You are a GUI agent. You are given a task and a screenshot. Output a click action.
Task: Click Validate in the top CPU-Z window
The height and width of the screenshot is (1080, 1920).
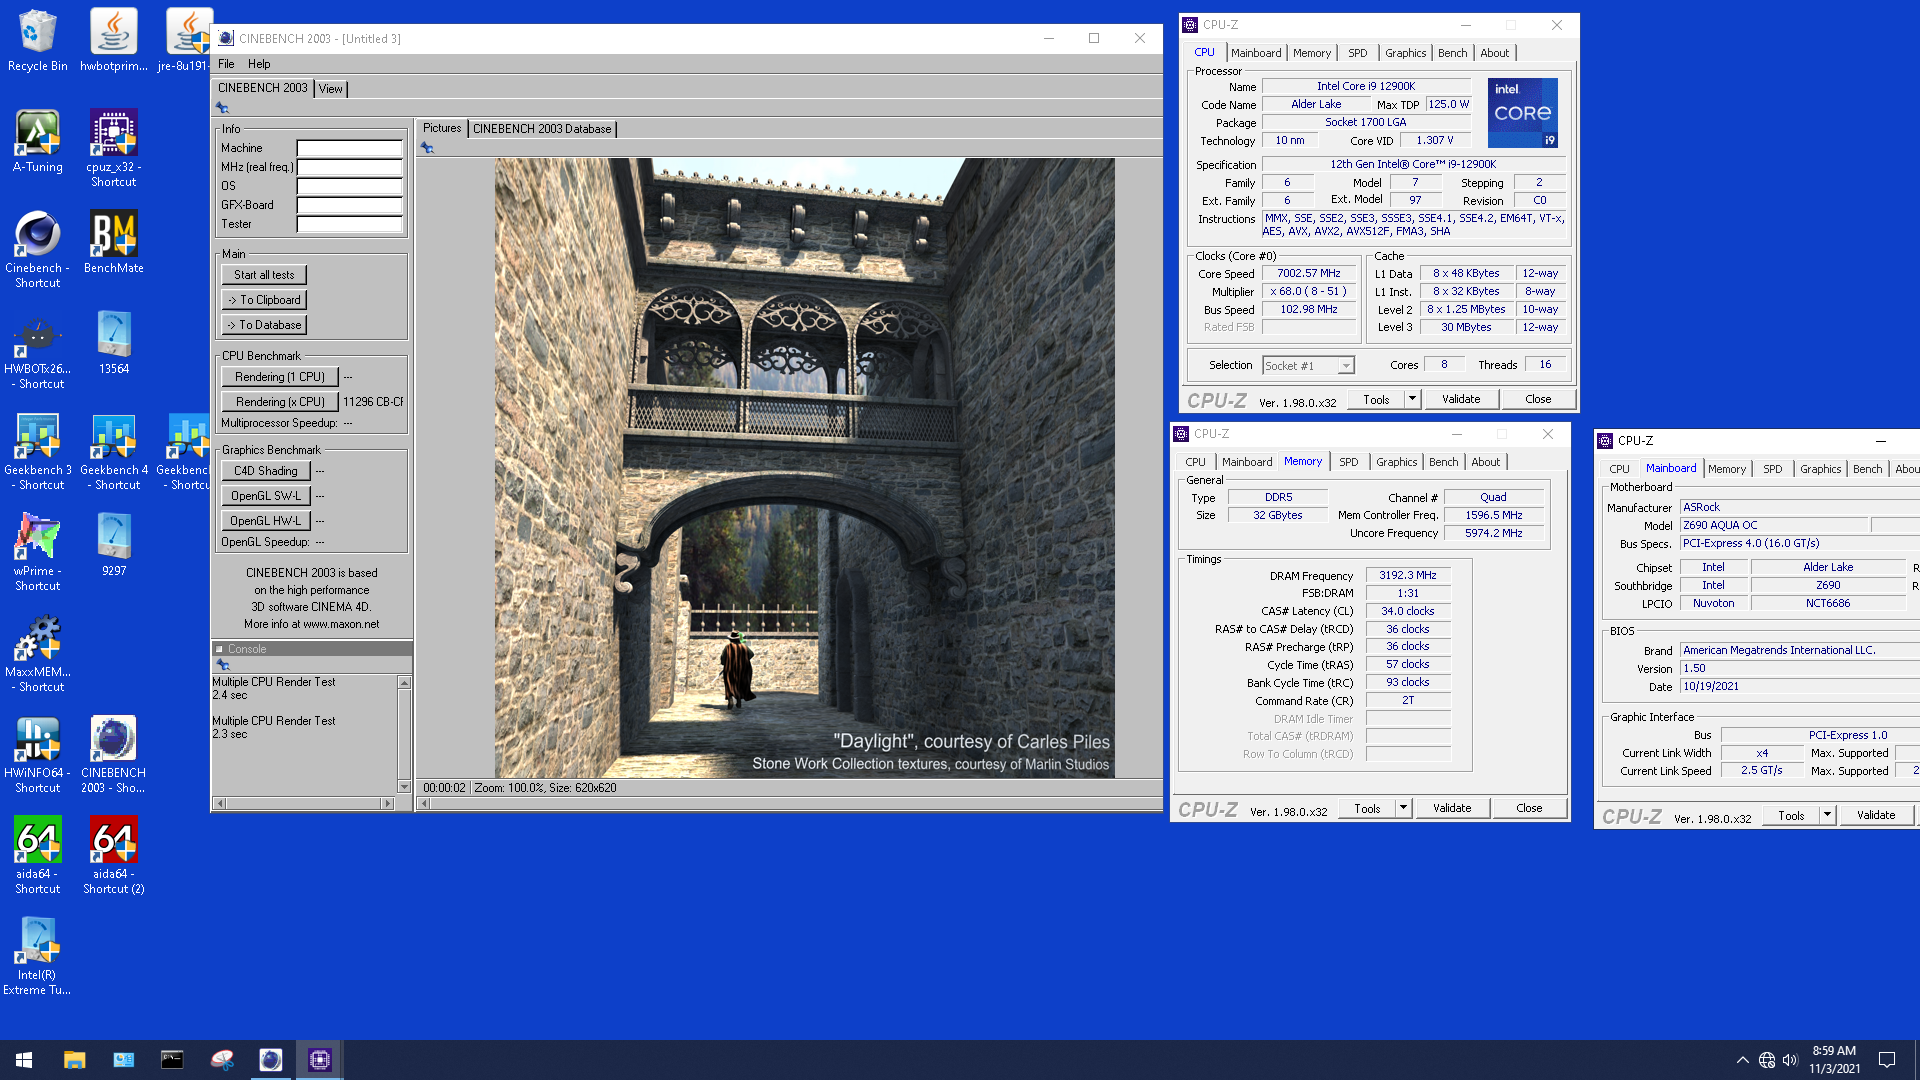coord(1461,399)
